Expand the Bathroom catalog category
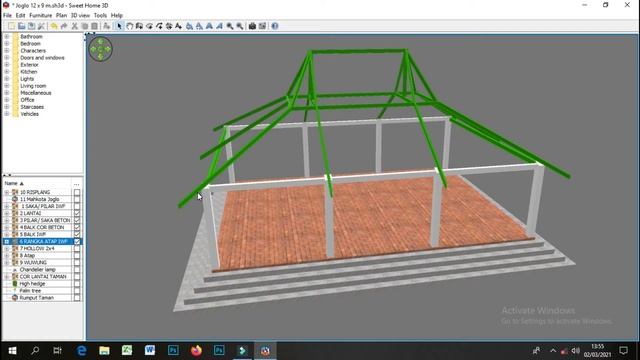Screen dimensions: 640x360 tap(7, 36)
